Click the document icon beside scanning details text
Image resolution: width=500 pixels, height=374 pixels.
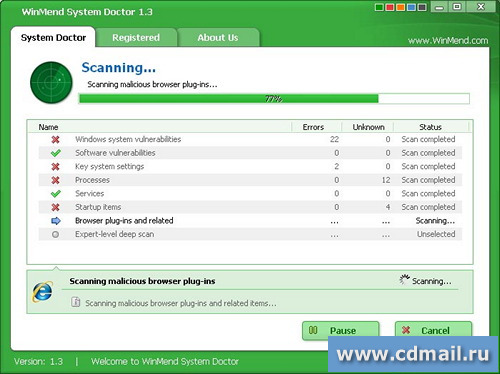tap(76, 302)
